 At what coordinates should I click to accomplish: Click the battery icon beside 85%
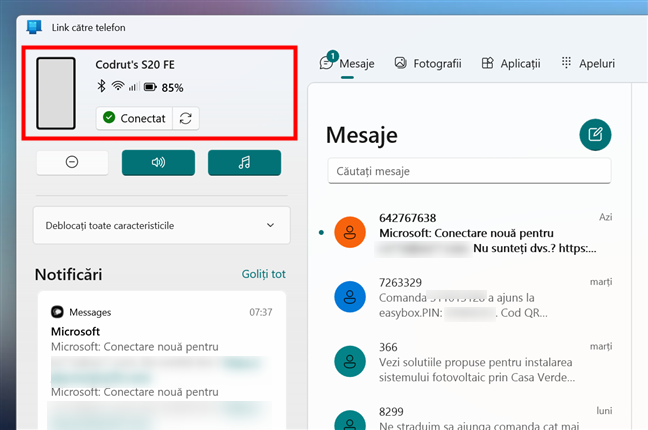click(150, 87)
